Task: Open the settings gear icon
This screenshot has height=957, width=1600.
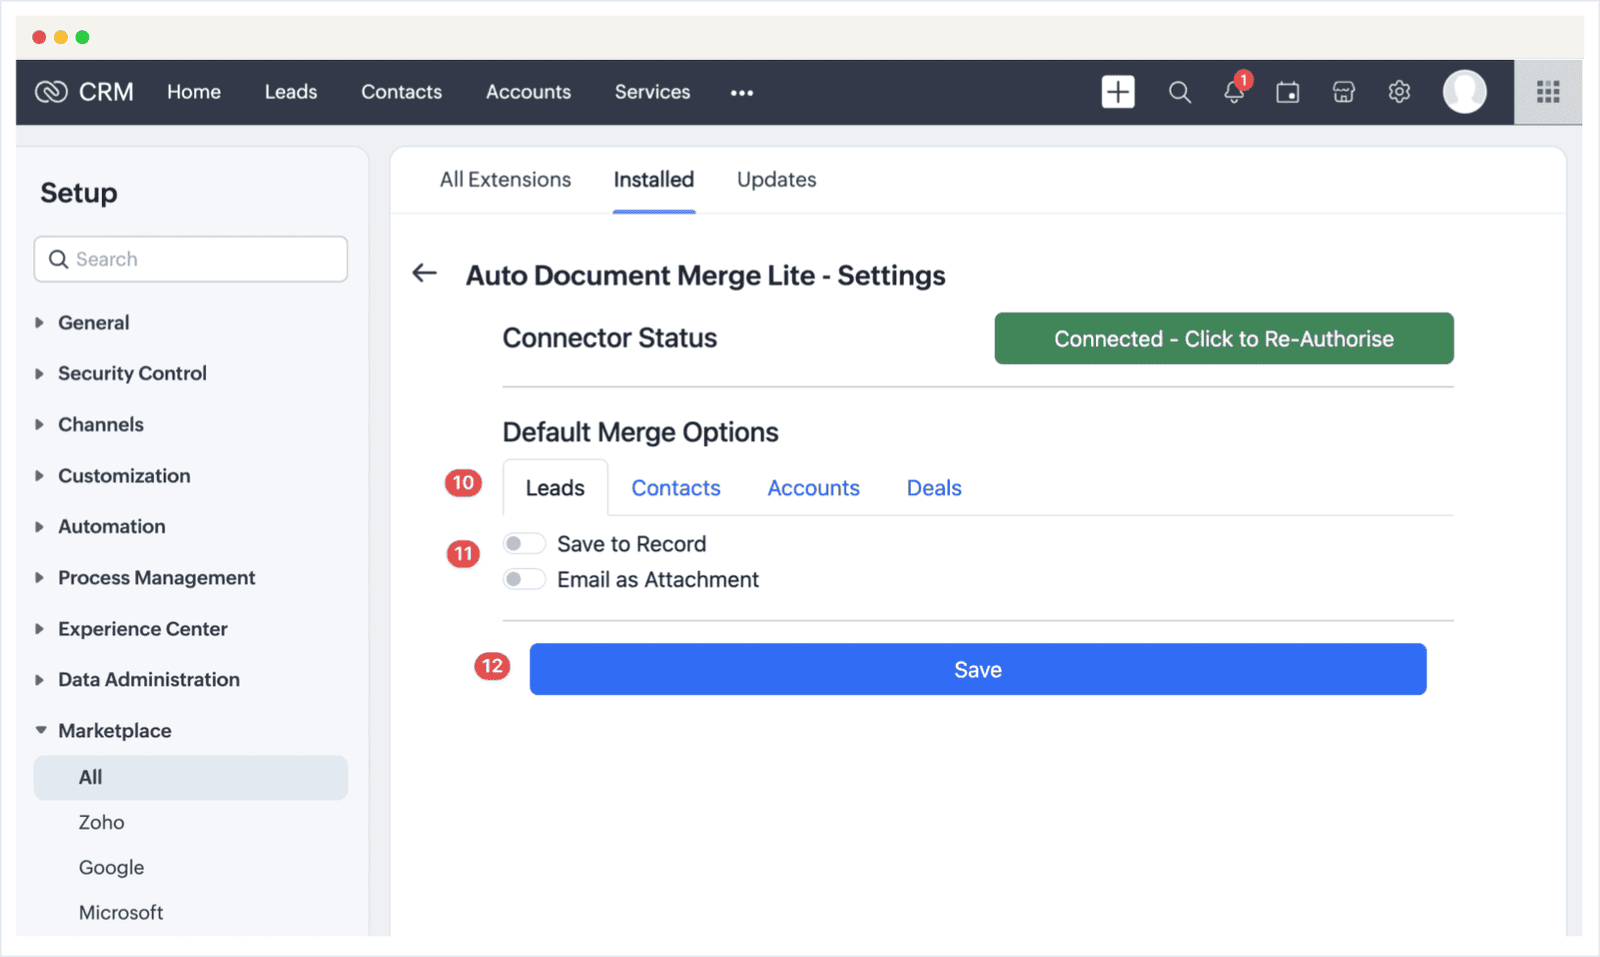Action: click(x=1399, y=92)
